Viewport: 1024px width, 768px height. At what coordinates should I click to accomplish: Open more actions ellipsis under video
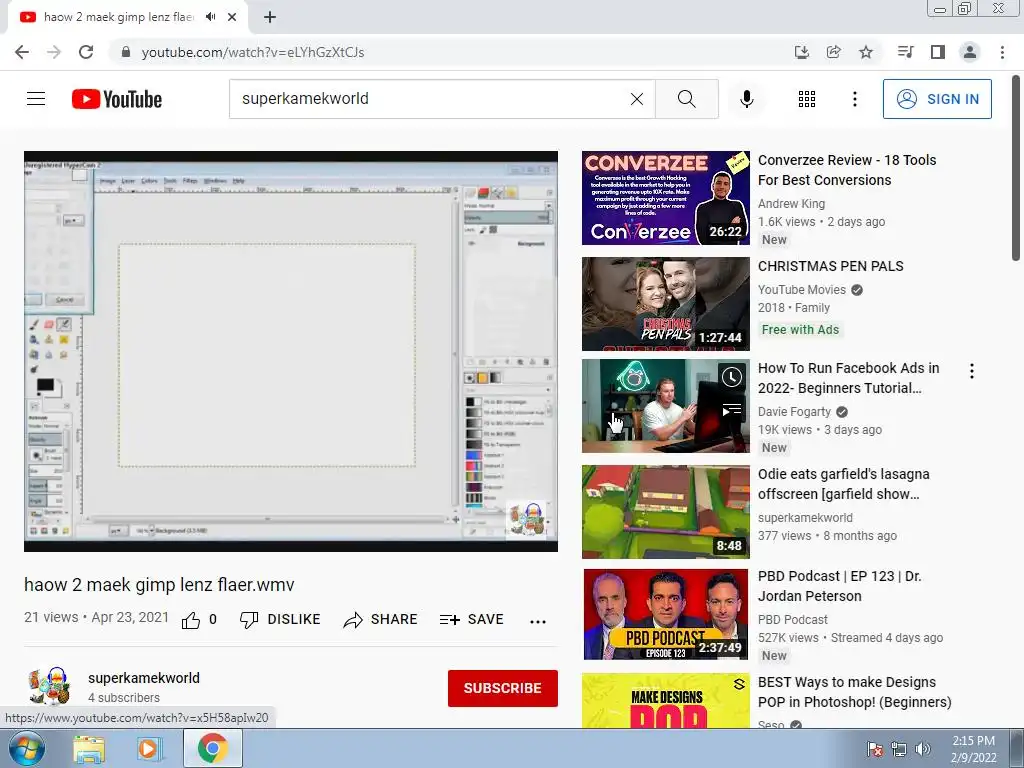click(537, 621)
